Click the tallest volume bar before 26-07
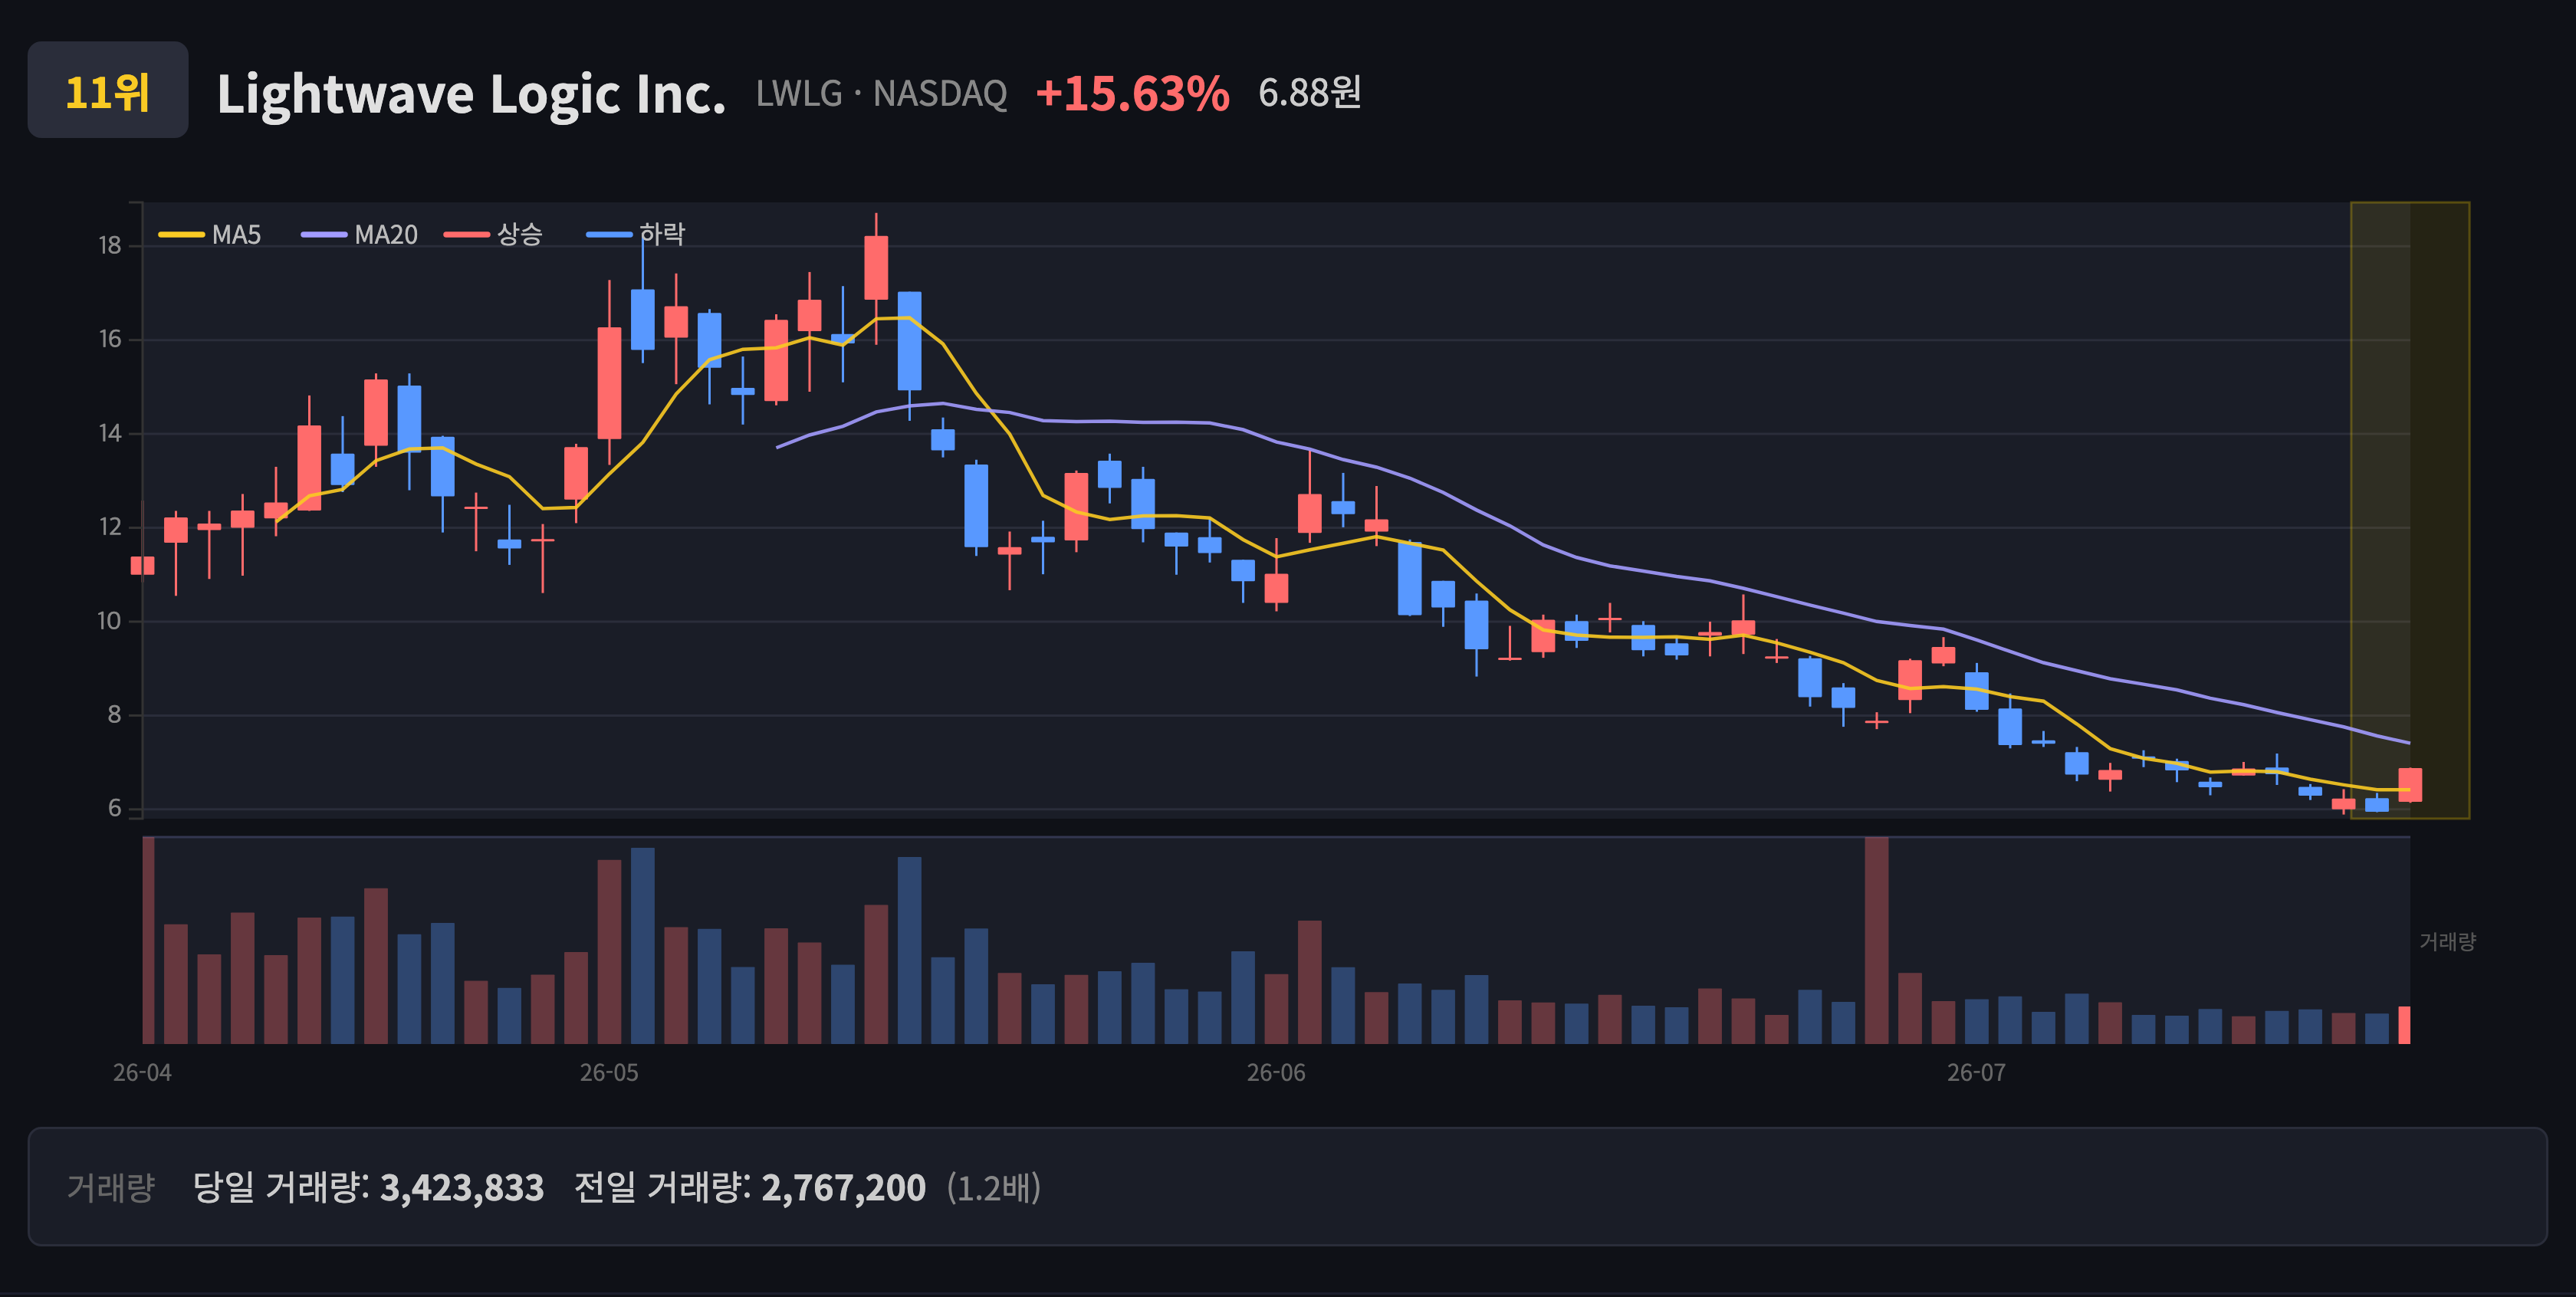The image size is (2576, 1297). [x=1876, y=941]
